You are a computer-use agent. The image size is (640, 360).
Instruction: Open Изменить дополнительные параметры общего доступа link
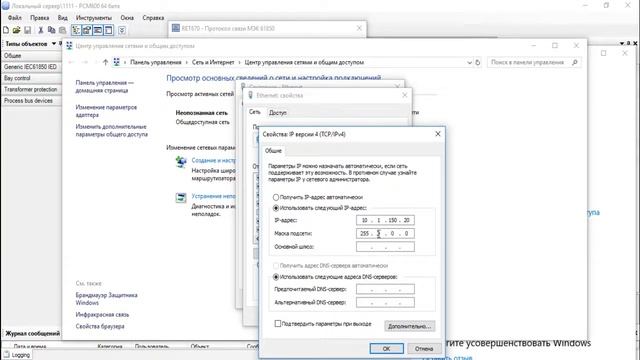tap(111, 131)
